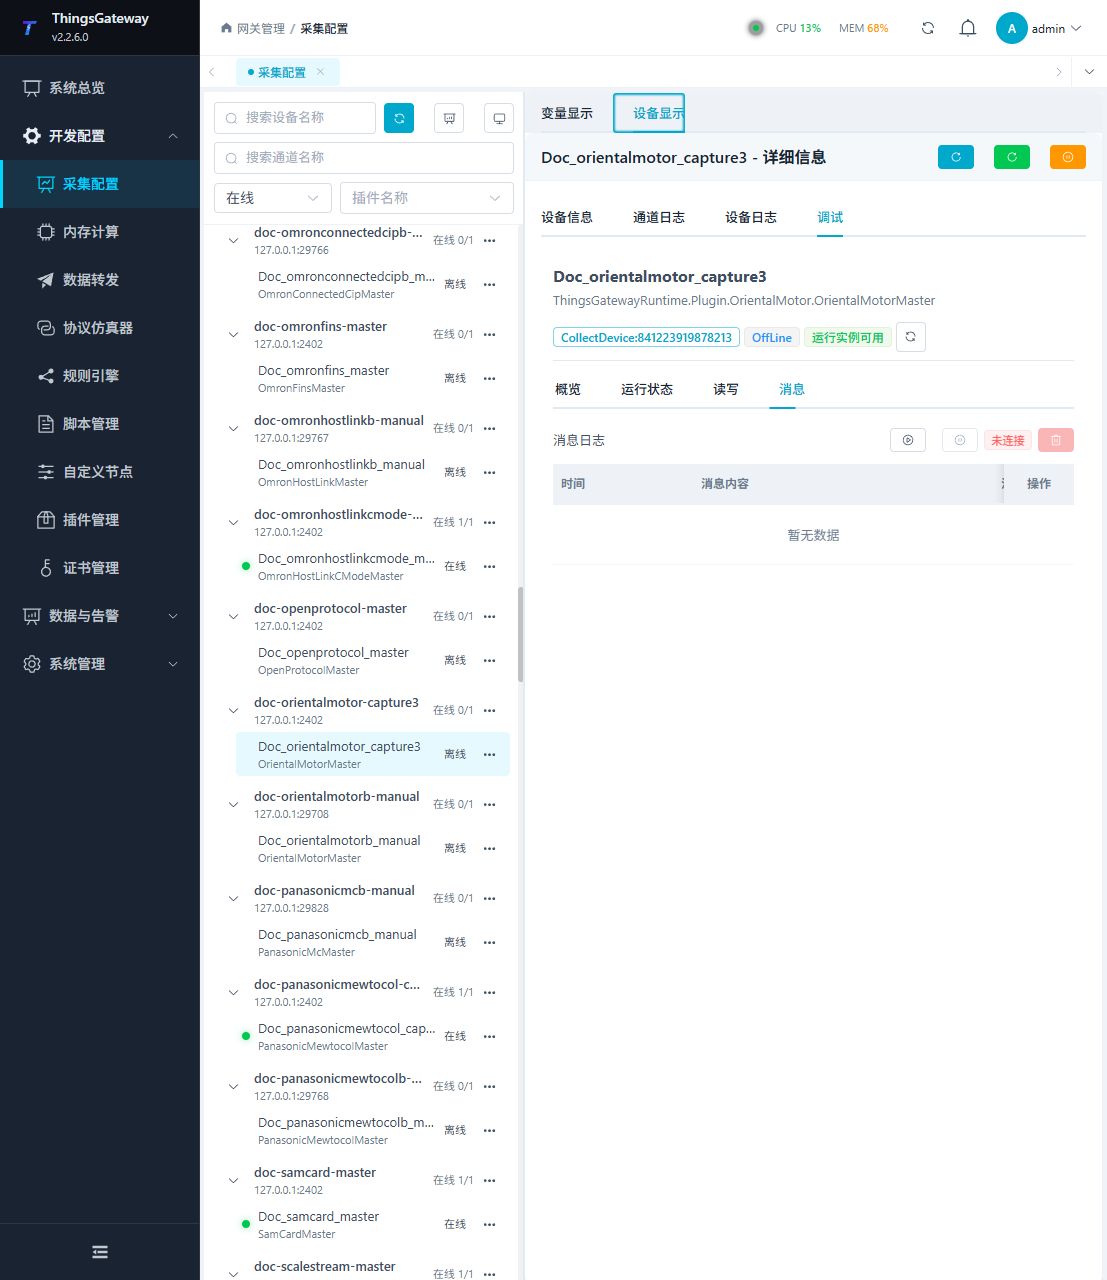Screen dimensions: 1107x1280
Task: Click the orange settings button in detail header
Action: pos(1068,157)
